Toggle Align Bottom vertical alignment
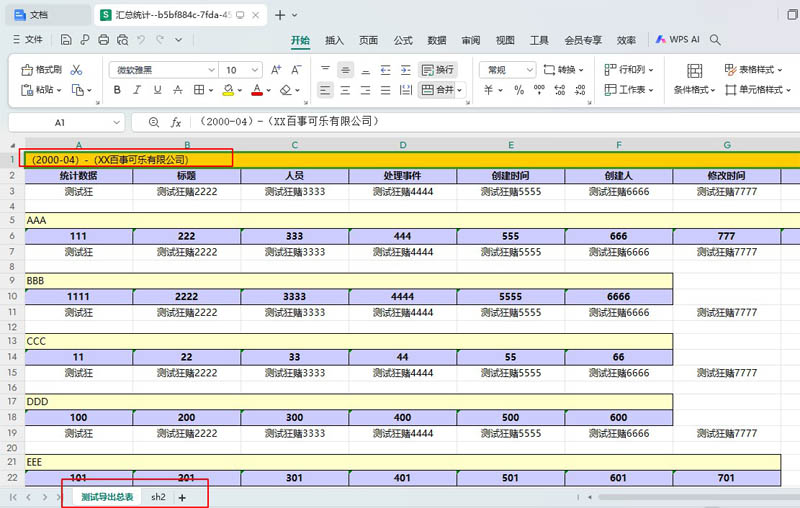Screen dimensions: 800x508 (x=365, y=70)
